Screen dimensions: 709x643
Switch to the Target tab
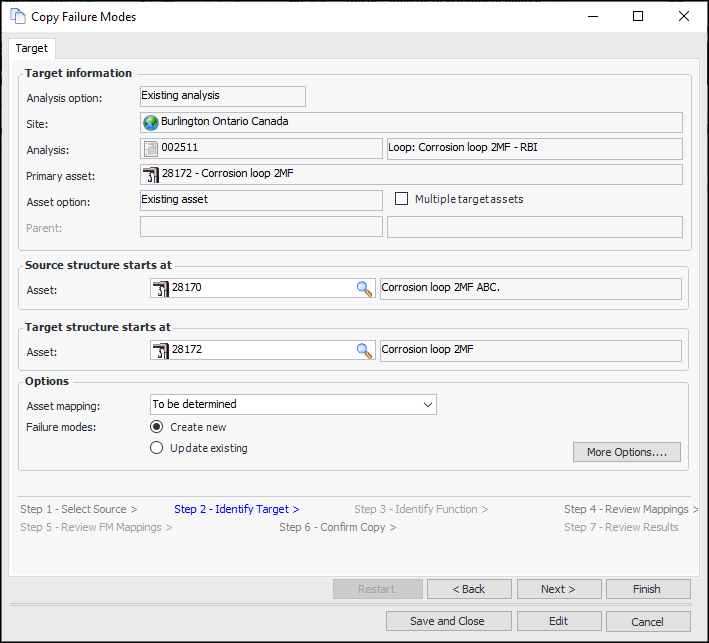[31, 48]
